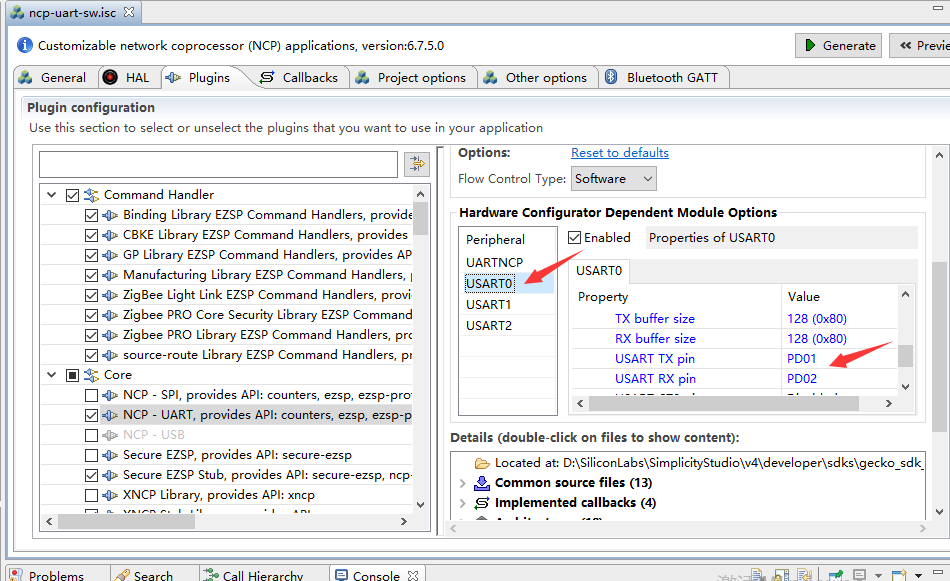Click the info icon beside the version description

click(x=23, y=43)
